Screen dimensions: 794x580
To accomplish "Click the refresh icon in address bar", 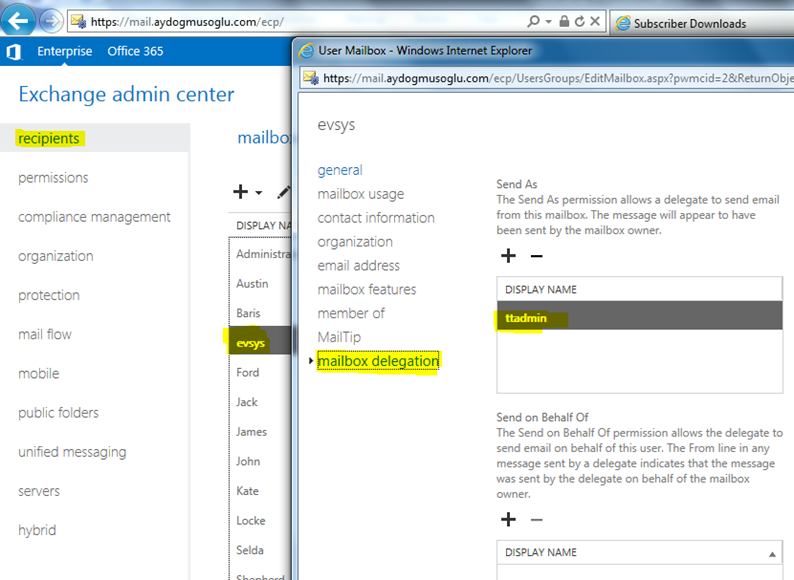I will [596, 21].
